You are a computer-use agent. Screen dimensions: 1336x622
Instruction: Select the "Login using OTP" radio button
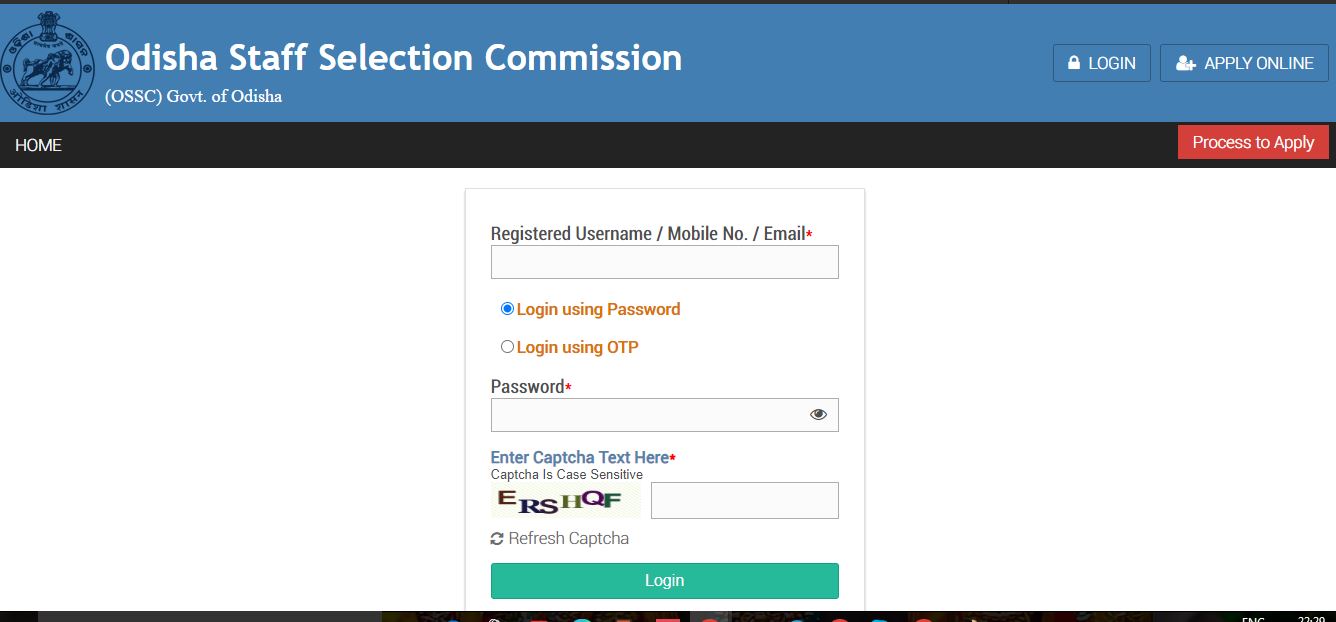507,345
